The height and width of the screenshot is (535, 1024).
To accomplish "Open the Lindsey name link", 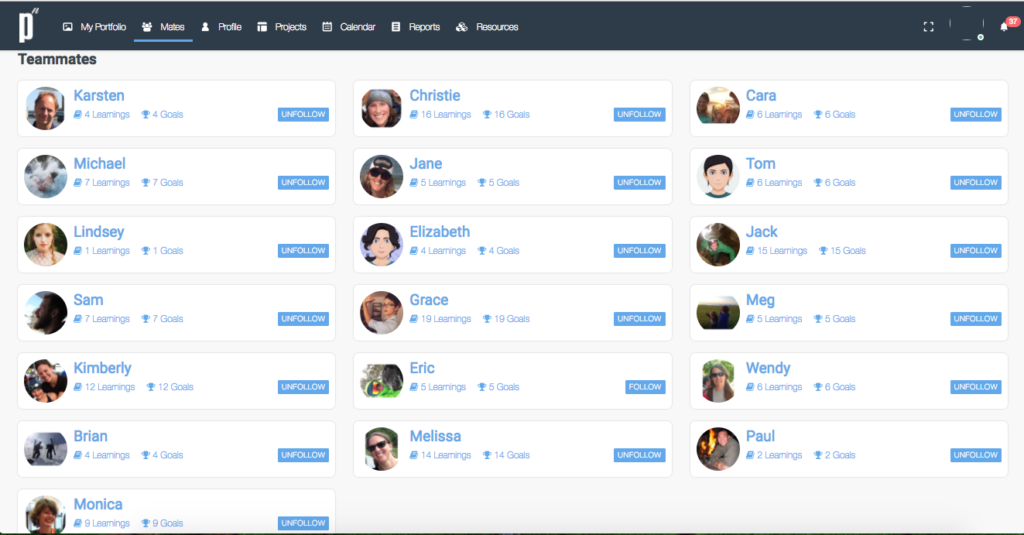I will point(99,232).
